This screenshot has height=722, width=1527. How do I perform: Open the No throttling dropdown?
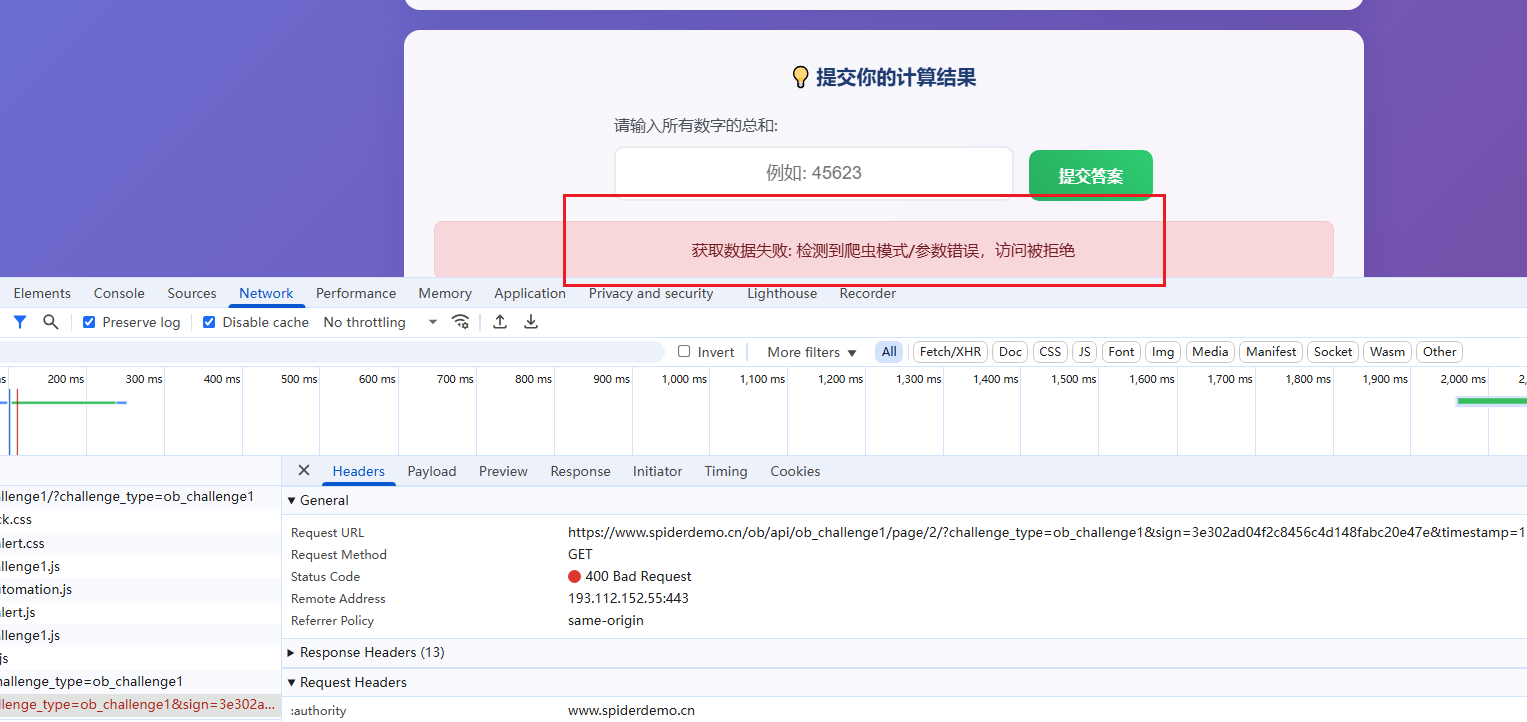pos(380,322)
